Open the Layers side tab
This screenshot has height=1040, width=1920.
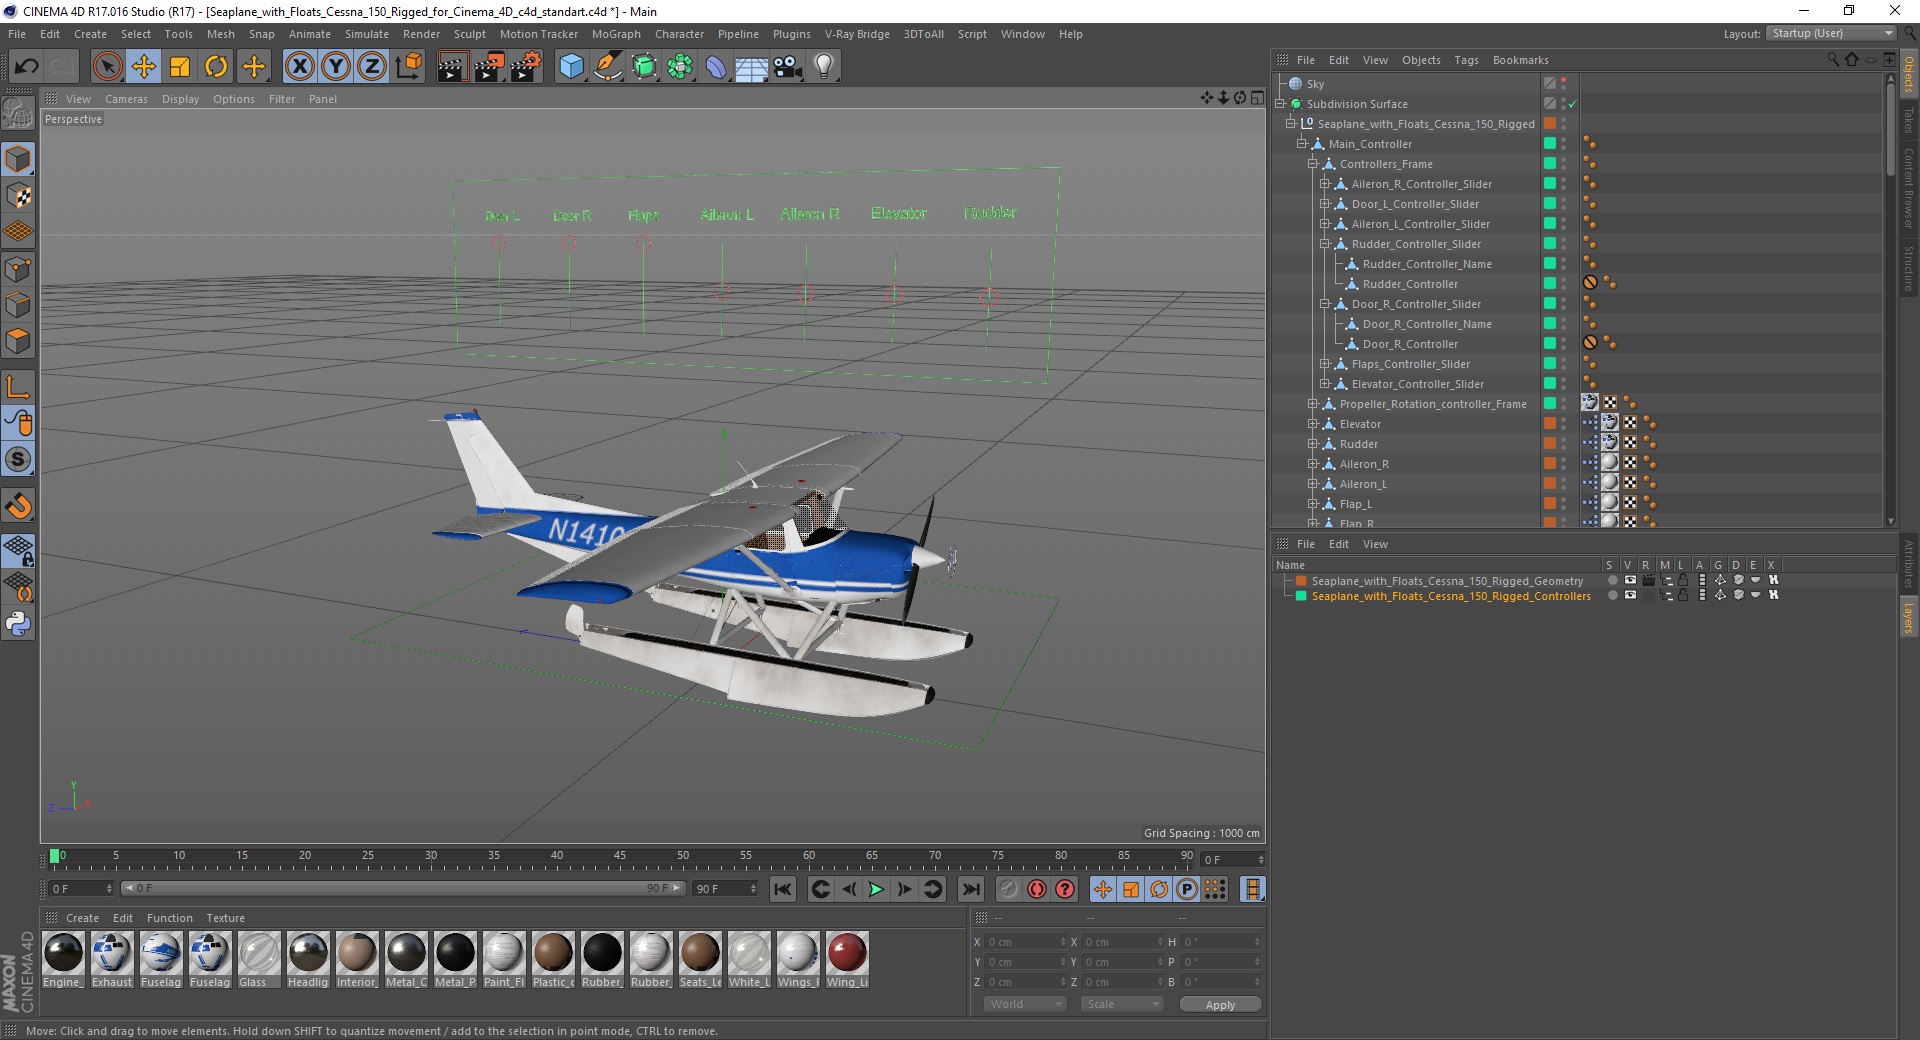1908,617
